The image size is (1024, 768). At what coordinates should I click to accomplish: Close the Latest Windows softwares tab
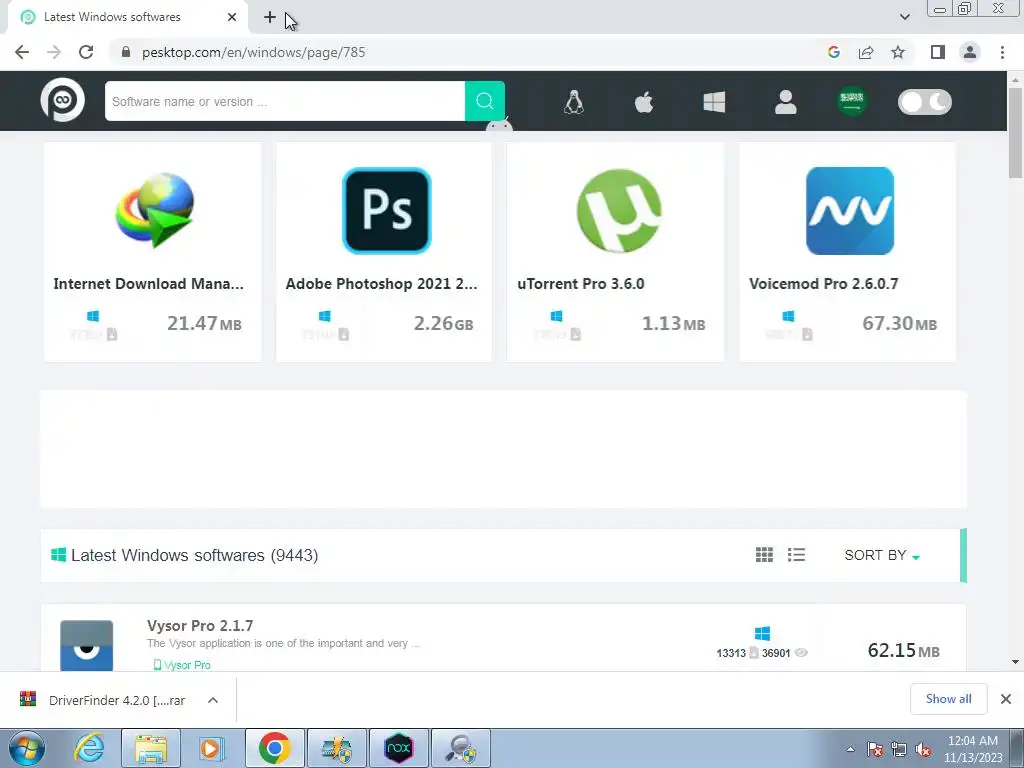coord(232,17)
